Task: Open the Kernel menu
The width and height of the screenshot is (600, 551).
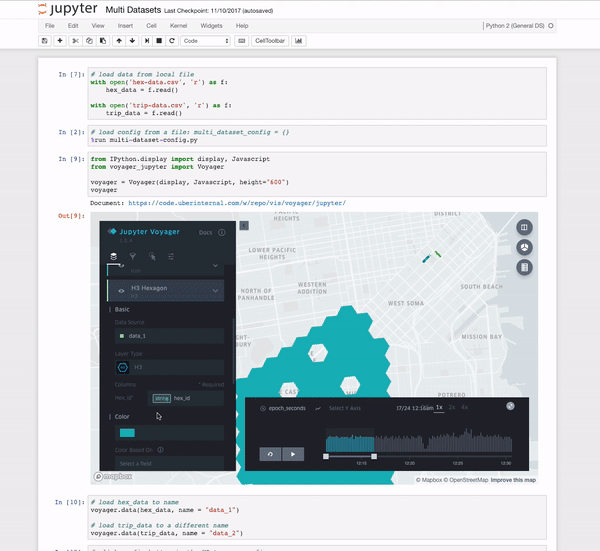Action: pyautogui.click(x=178, y=26)
